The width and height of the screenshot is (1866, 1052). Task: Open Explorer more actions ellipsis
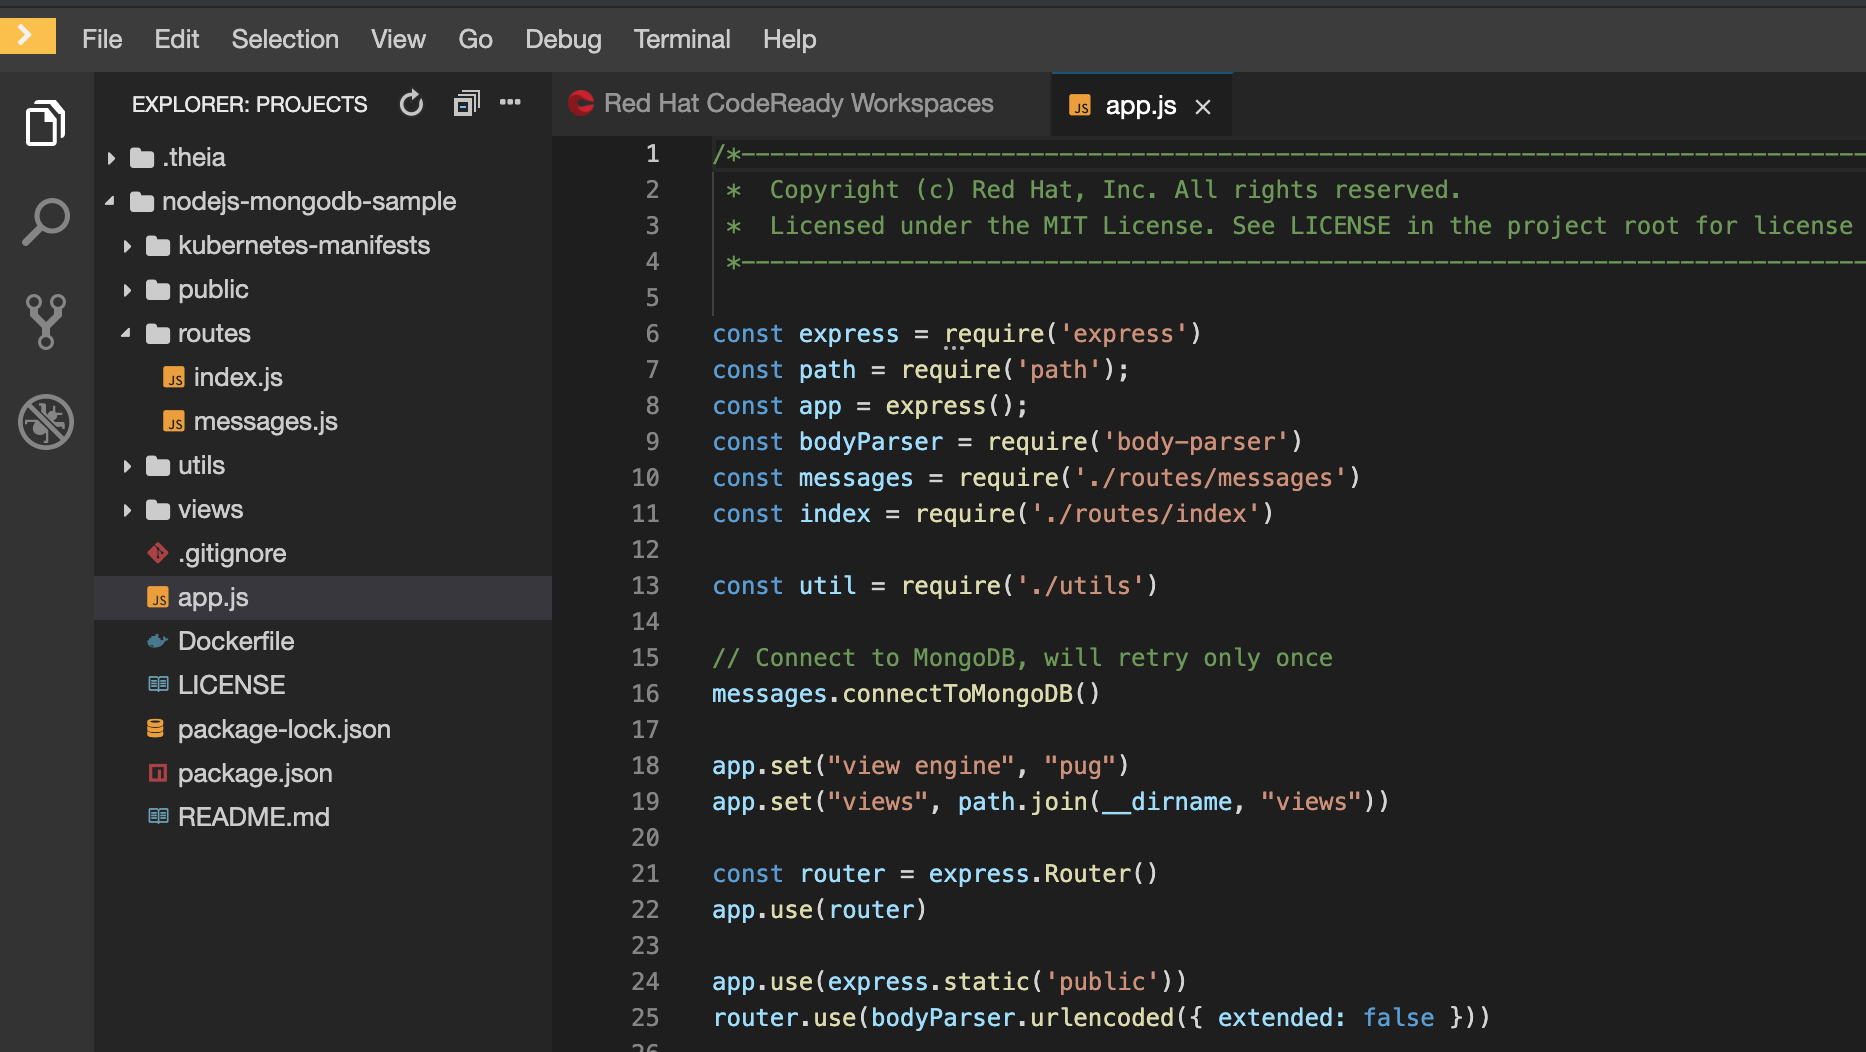click(x=510, y=102)
